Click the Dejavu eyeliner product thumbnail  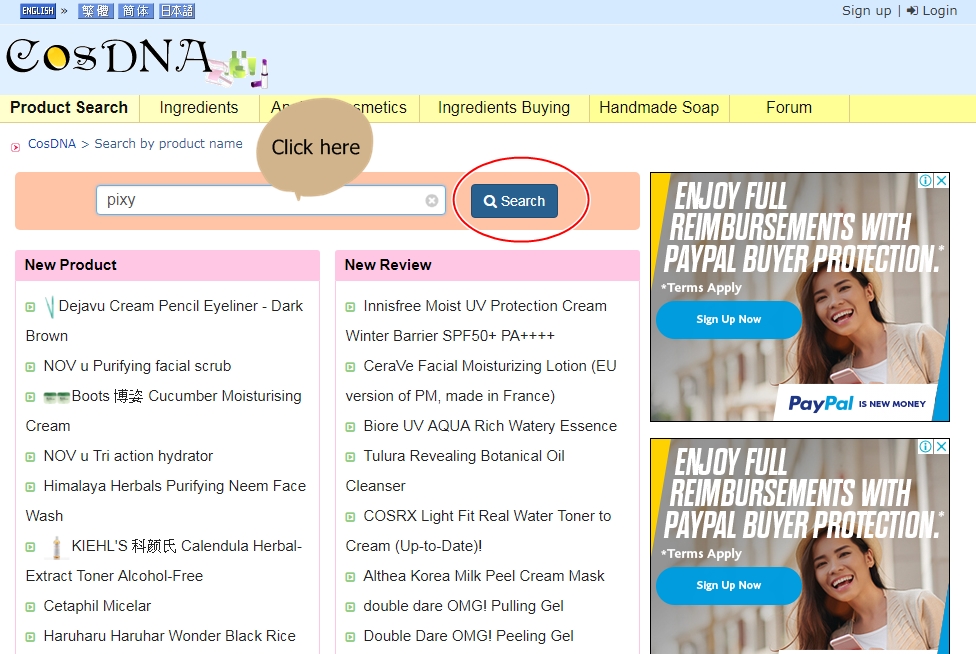(x=50, y=306)
